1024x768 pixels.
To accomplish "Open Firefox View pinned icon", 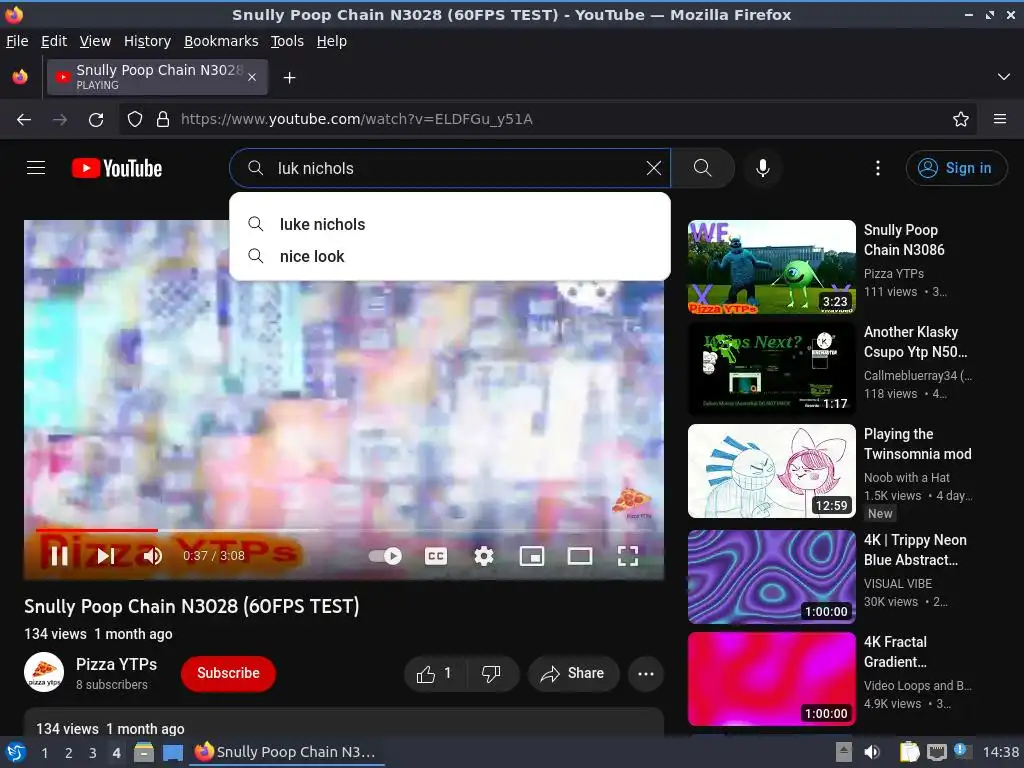I will tap(20, 77).
